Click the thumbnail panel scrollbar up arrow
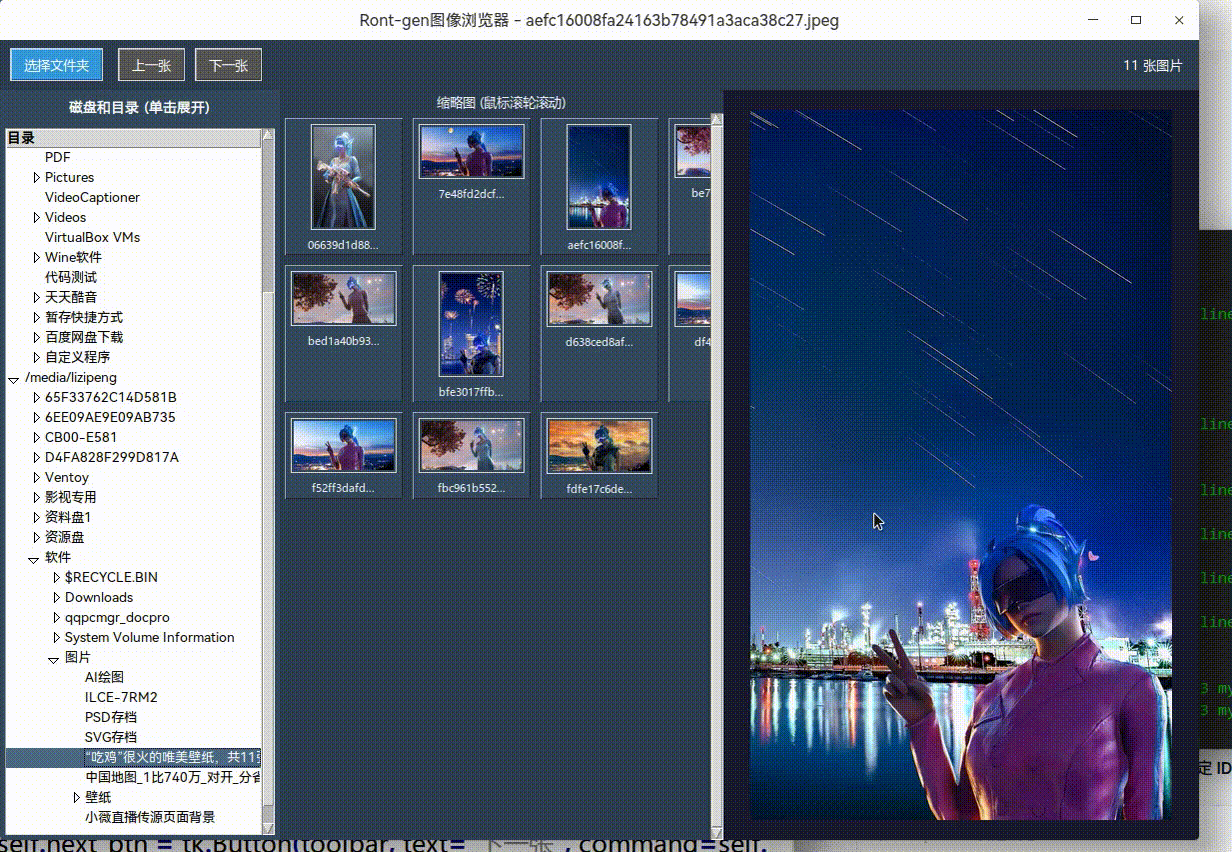 click(716, 119)
